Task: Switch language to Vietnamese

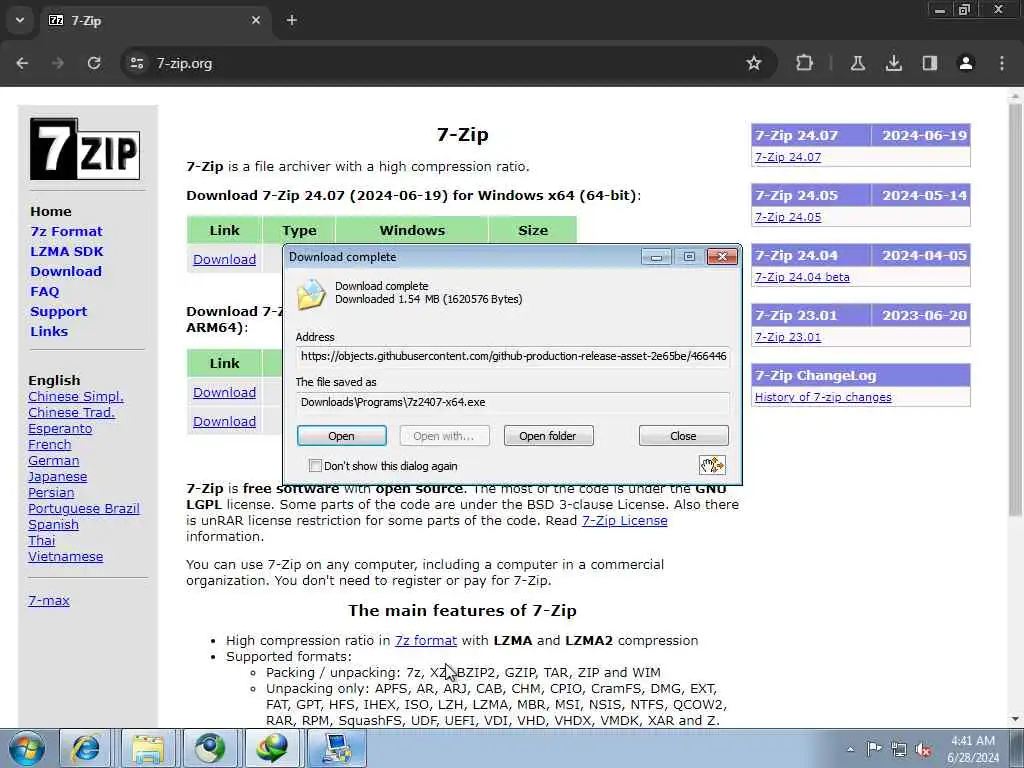Action: [x=65, y=556]
